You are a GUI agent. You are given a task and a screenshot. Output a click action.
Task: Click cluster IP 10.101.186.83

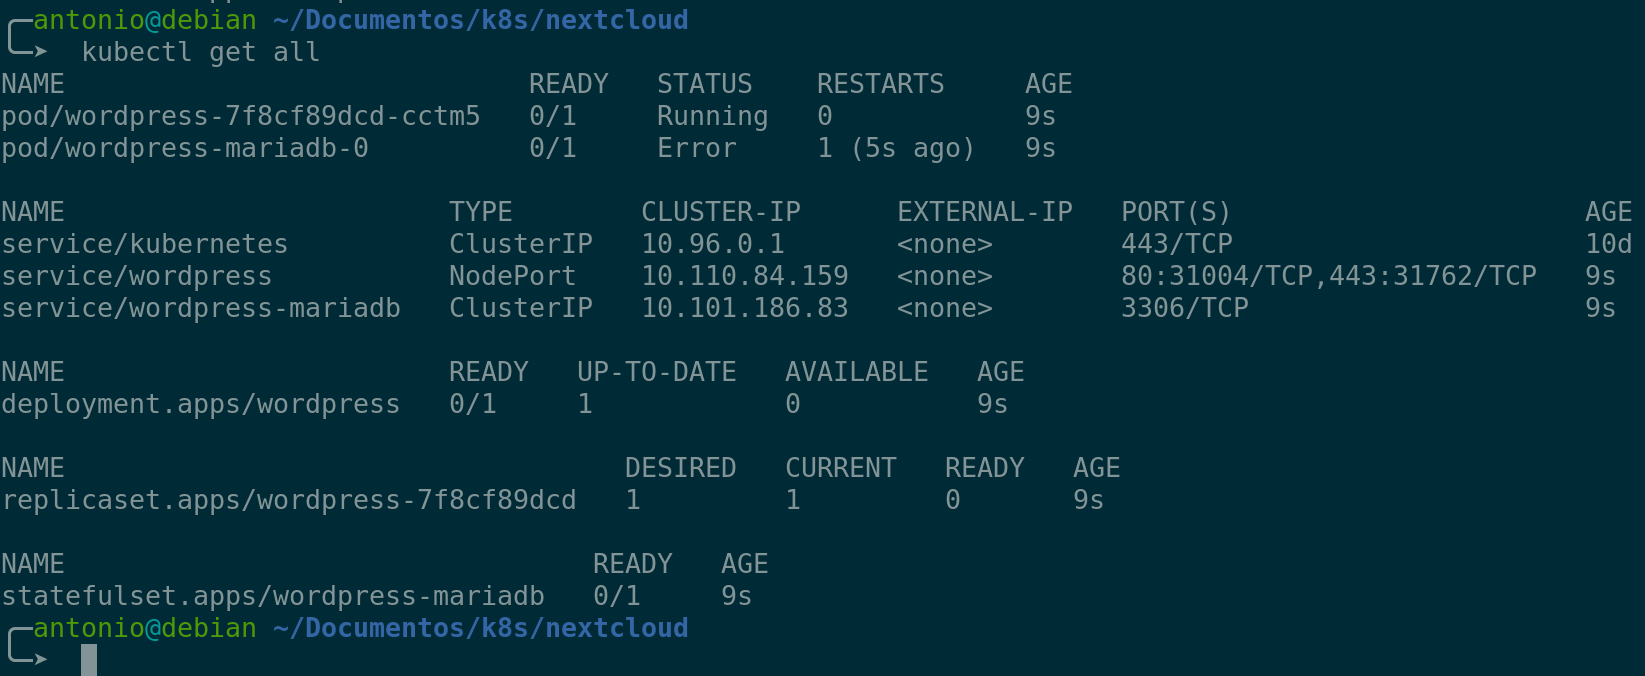click(744, 308)
